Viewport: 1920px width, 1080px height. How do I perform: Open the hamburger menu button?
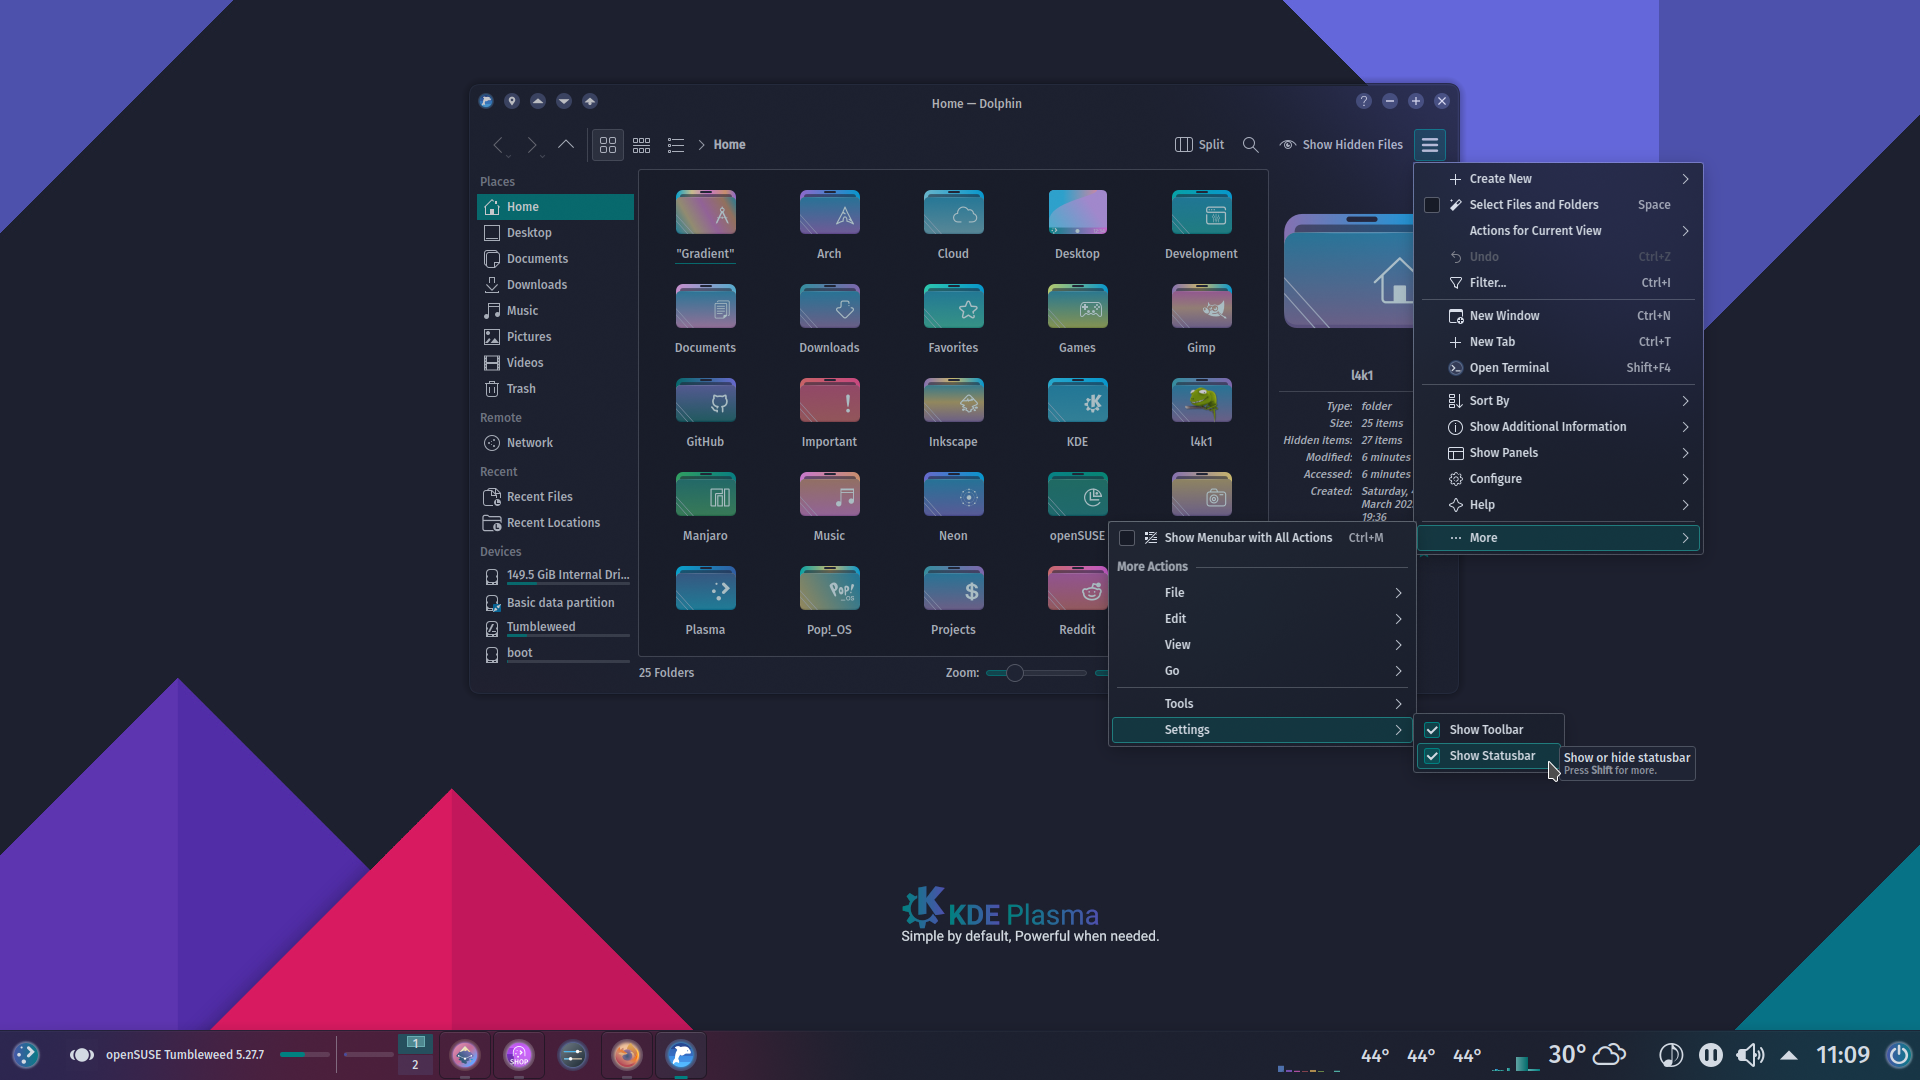click(1430, 145)
